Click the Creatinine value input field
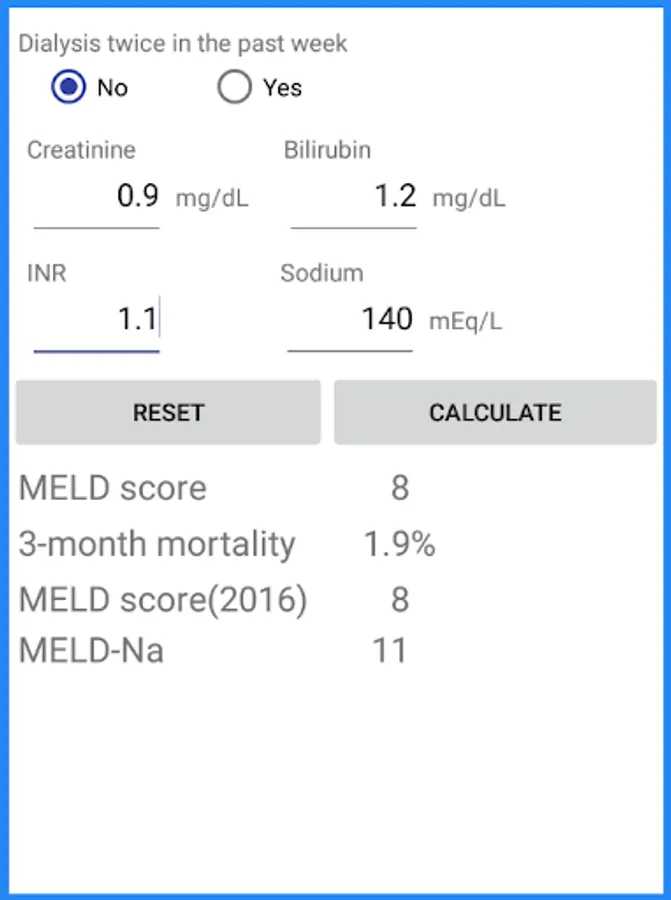Screen dimensions: 671x900 point(97,197)
